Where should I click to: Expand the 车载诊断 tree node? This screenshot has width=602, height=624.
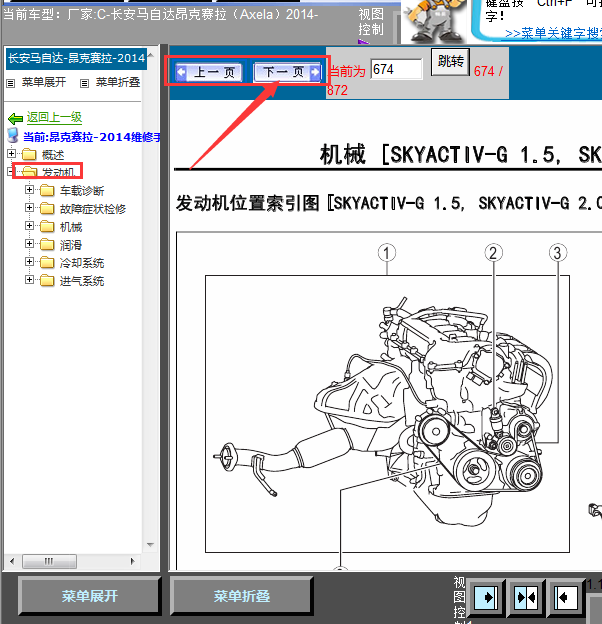coord(29,189)
